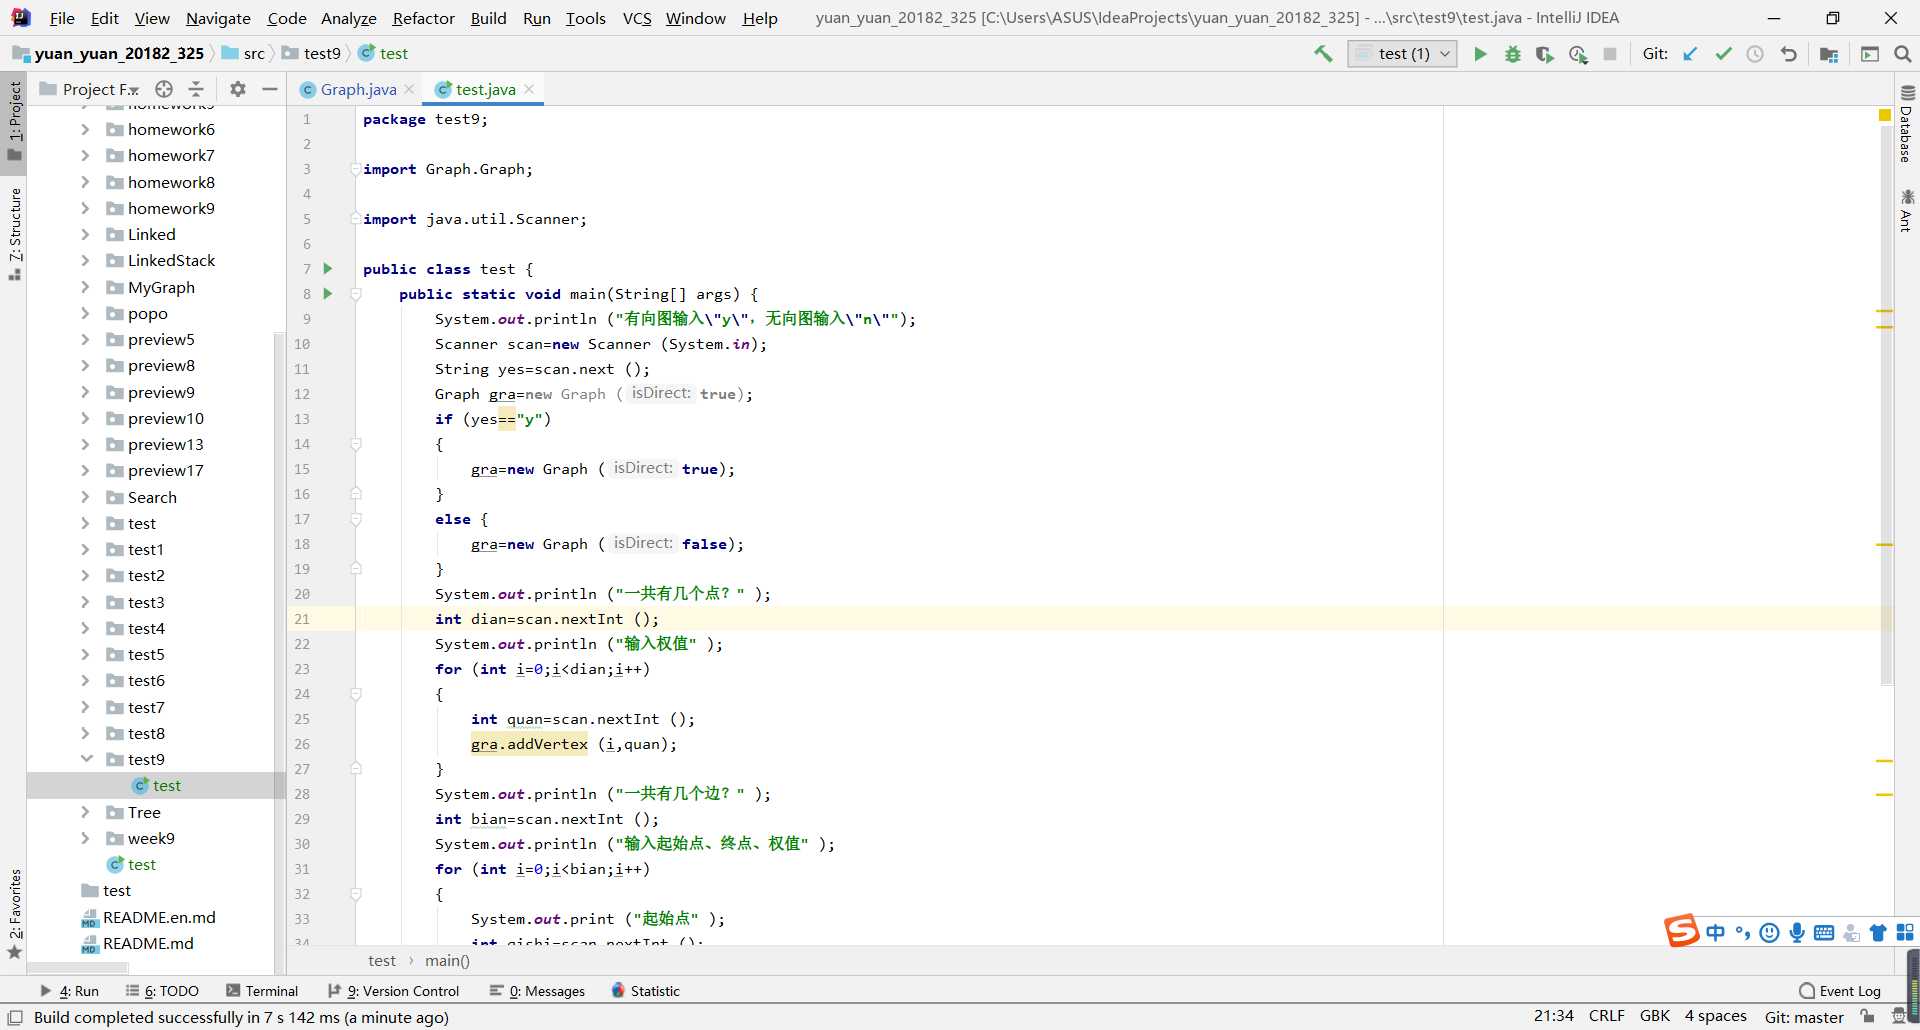
Task: Expand the LinkedStack folder
Action: [x=85, y=260]
